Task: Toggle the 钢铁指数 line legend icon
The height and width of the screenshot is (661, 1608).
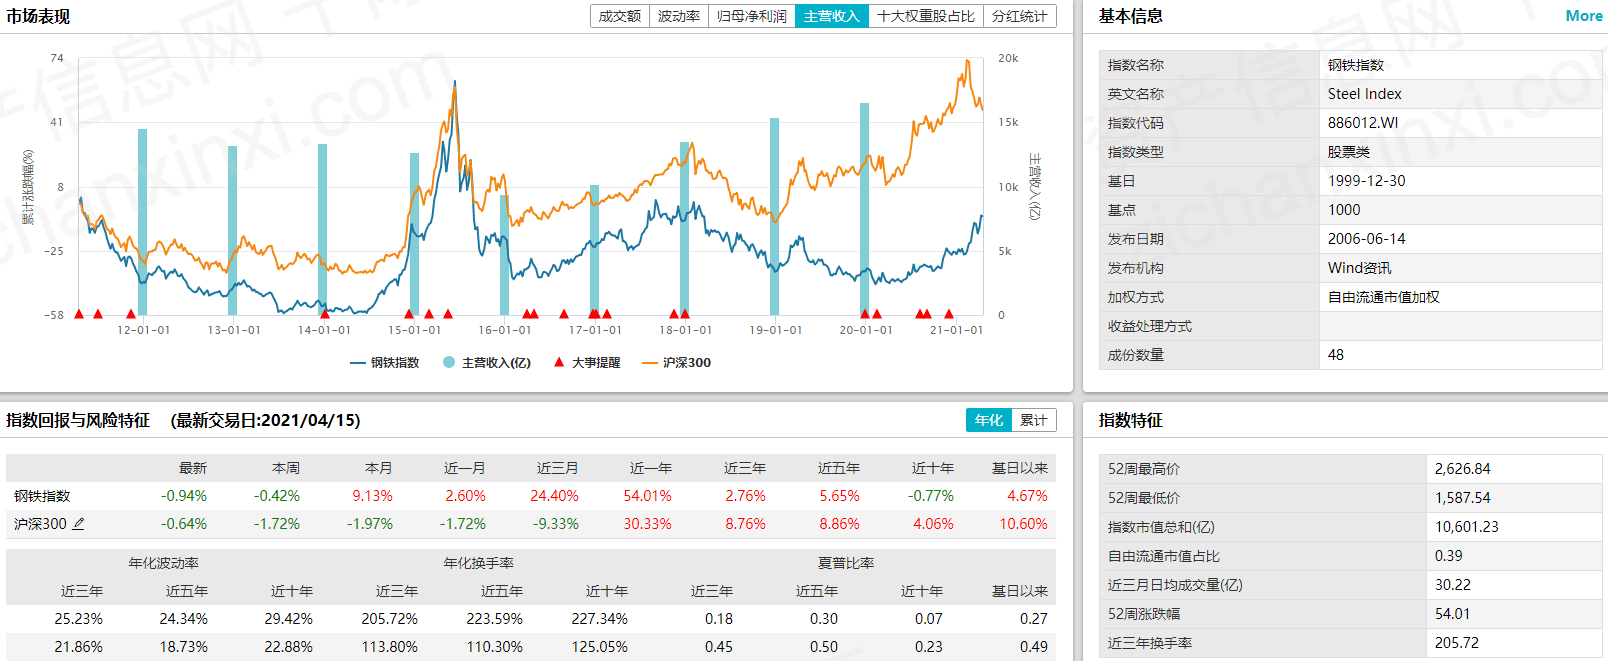Action: pos(358,363)
